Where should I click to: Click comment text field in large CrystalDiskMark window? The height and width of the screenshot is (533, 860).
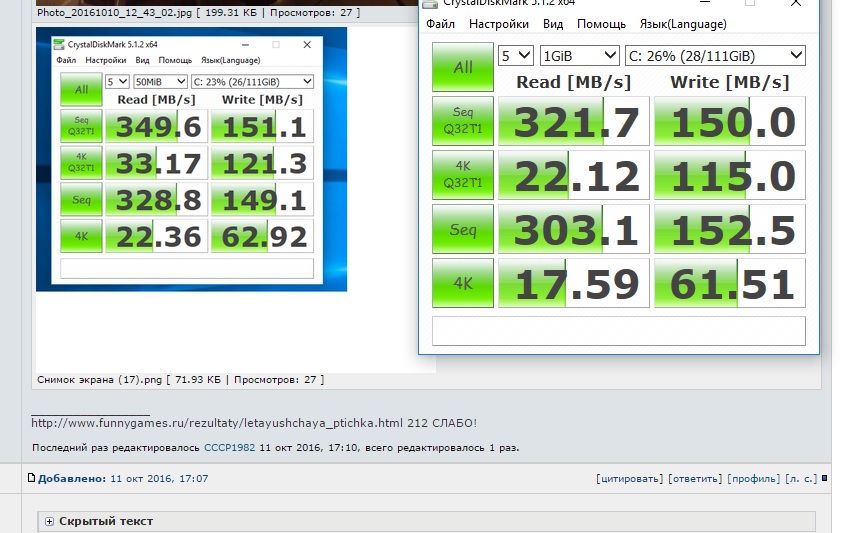click(619, 331)
